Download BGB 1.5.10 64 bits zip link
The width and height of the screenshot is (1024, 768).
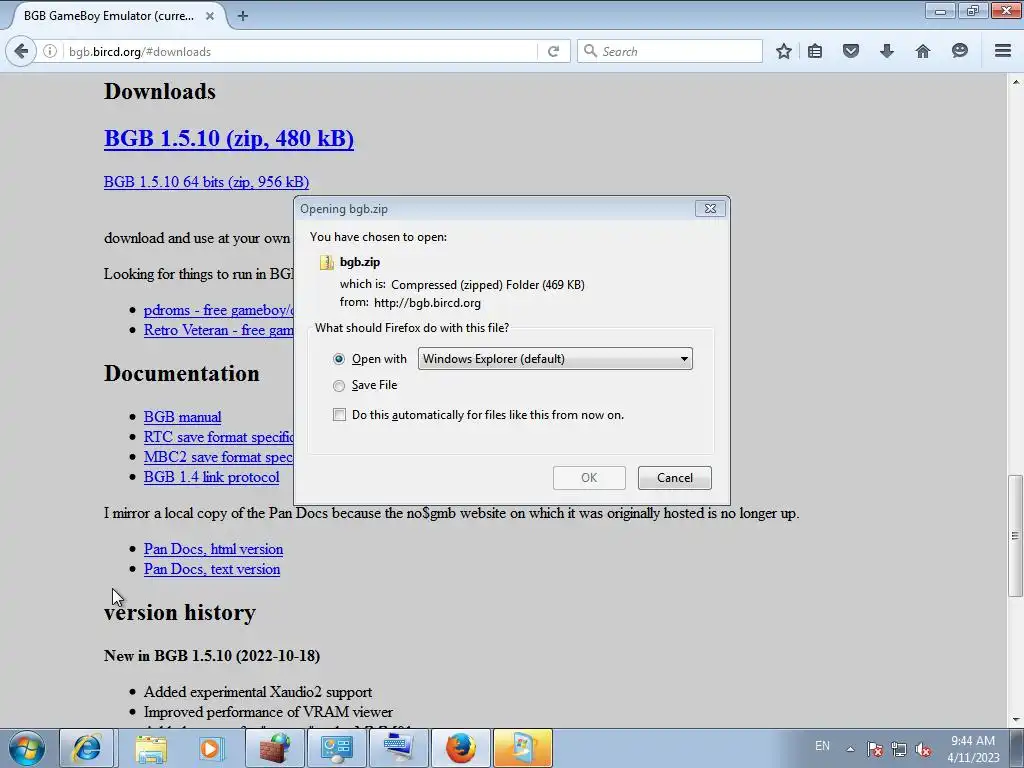206,182
